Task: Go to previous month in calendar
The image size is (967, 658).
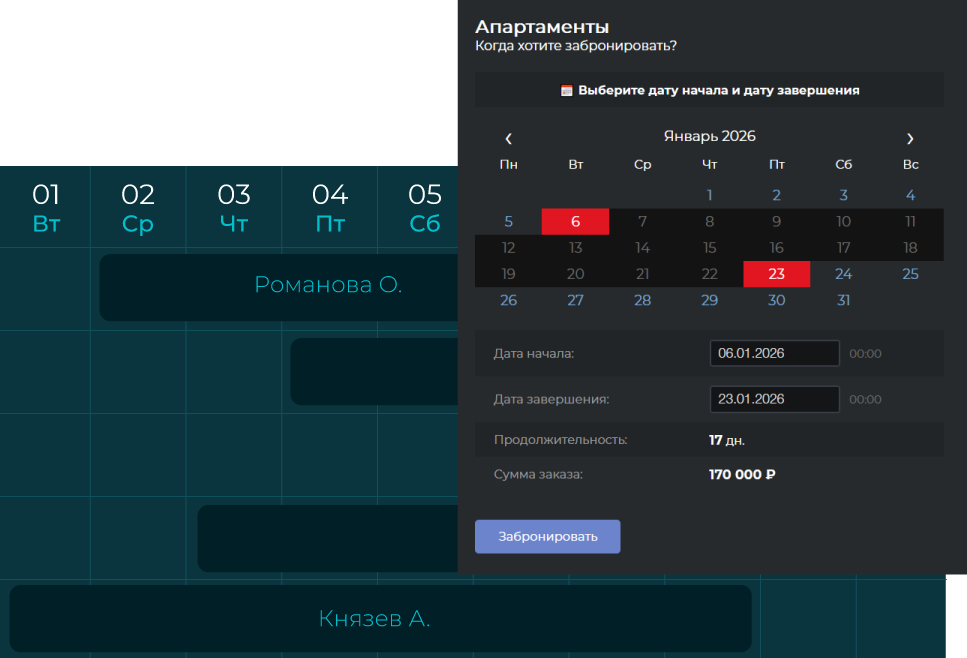Action: tap(509, 138)
